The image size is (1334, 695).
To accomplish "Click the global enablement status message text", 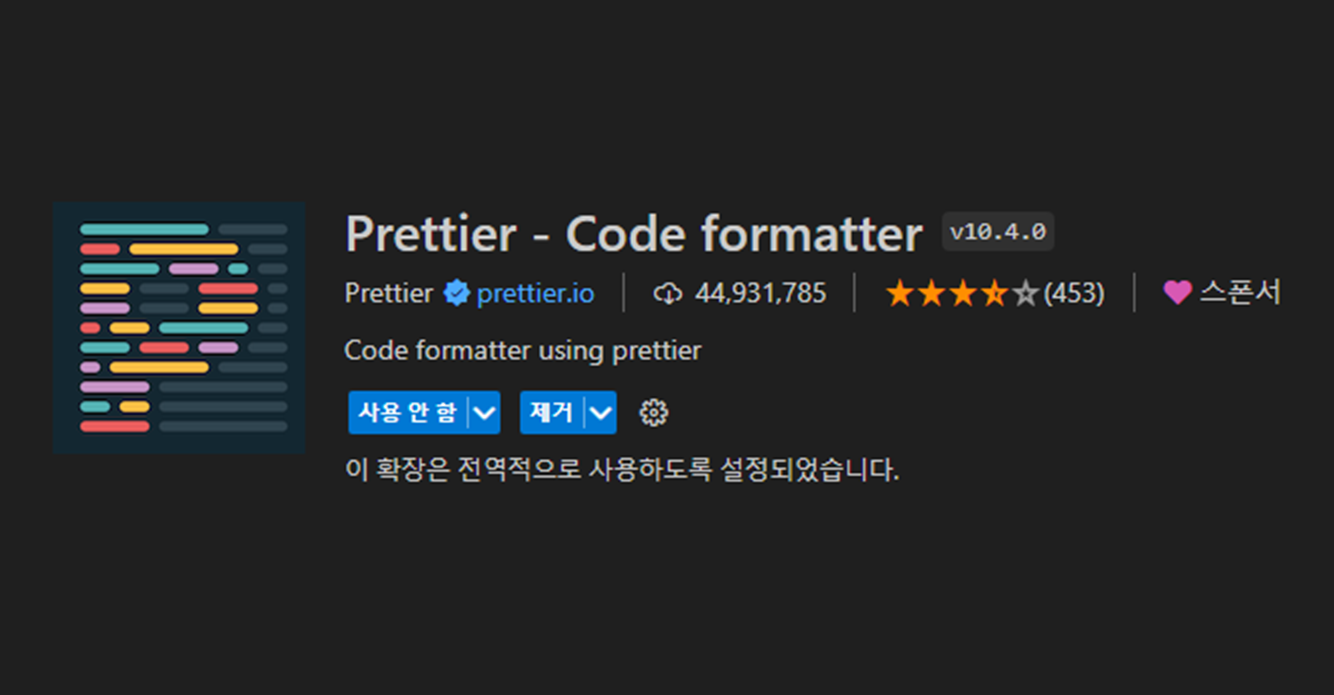I will (x=622, y=470).
